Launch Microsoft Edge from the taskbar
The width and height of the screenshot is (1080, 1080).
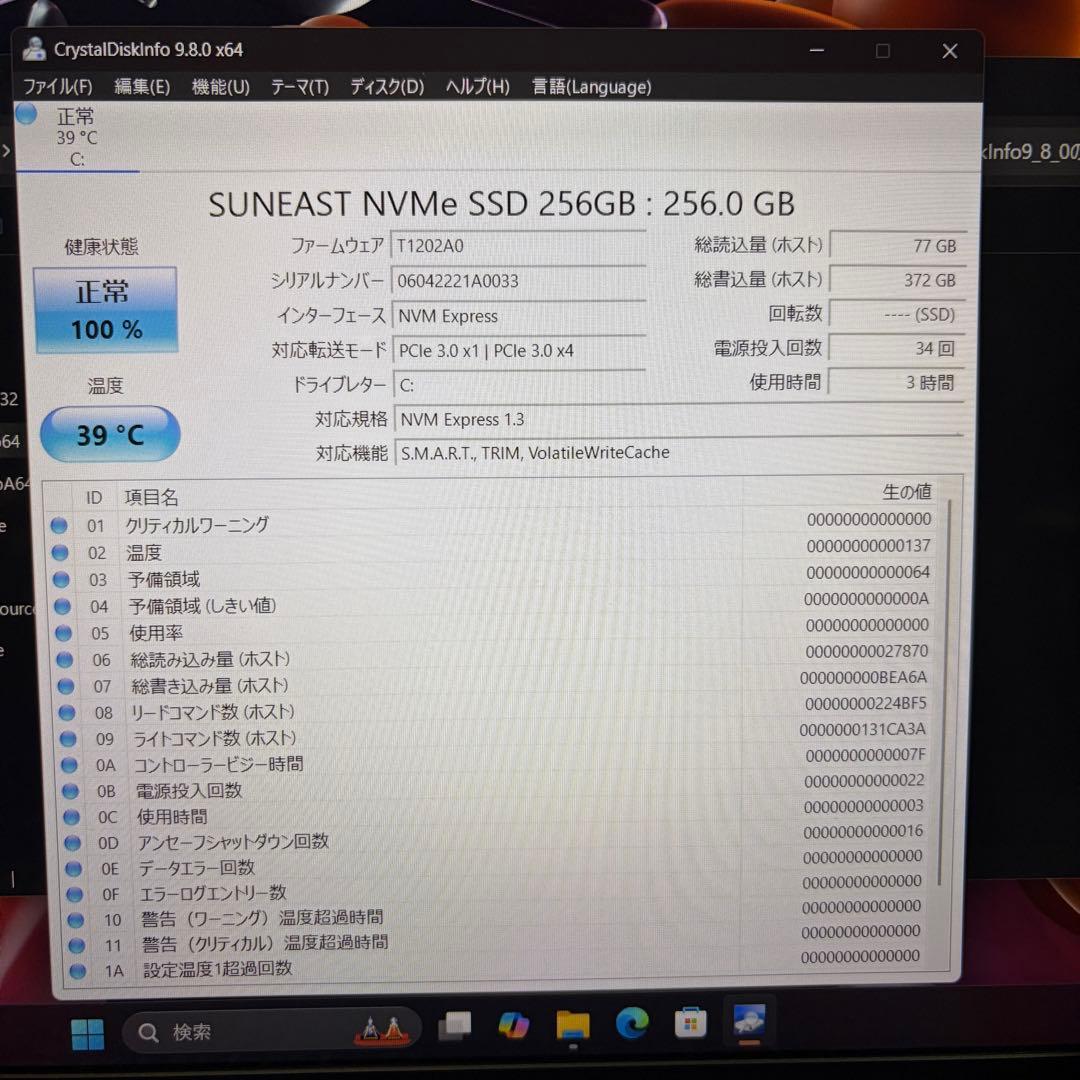point(631,1024)
